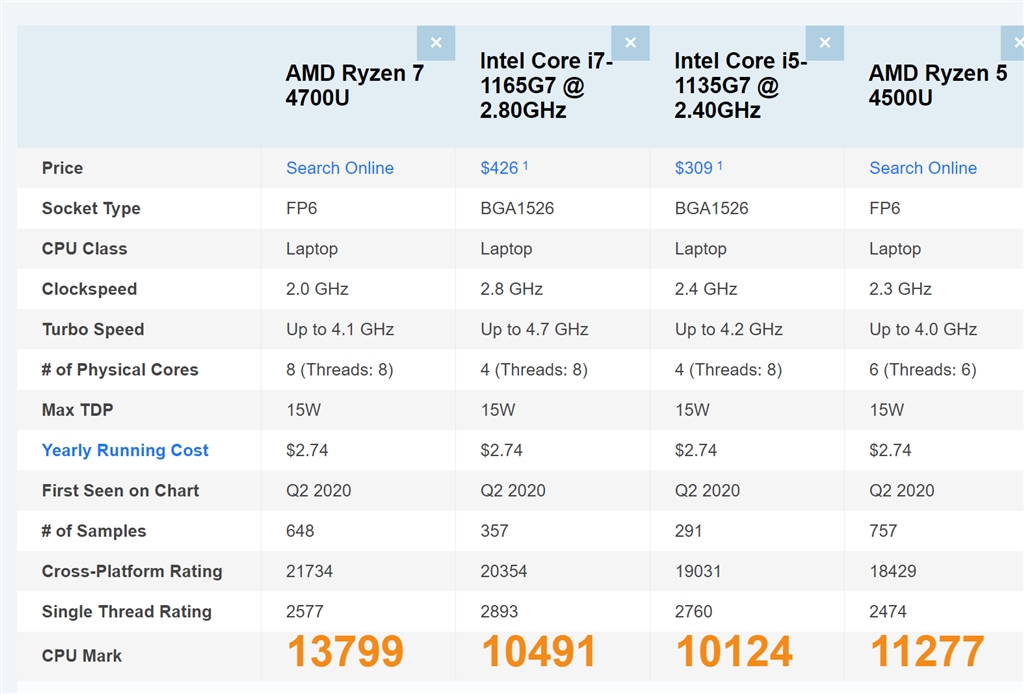Click the Single Thread Rating row label
This screenshot has height=694, width=1024.
(x=126, y=611)
